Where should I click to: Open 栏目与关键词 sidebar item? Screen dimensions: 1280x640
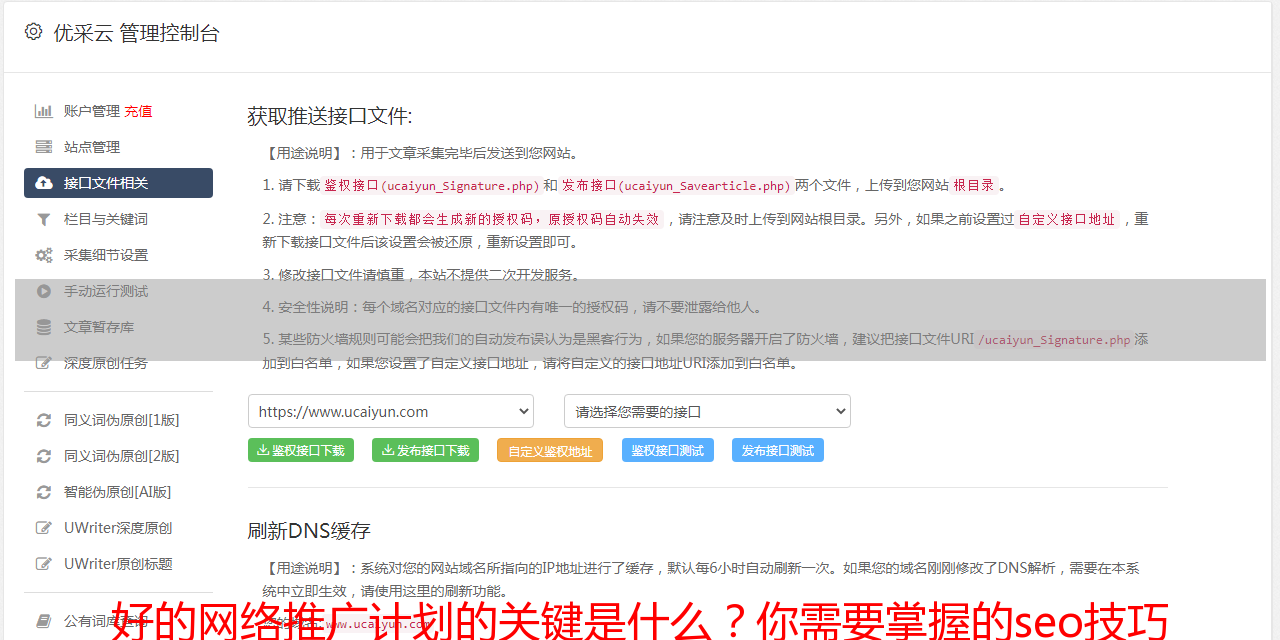pos(106,219)
